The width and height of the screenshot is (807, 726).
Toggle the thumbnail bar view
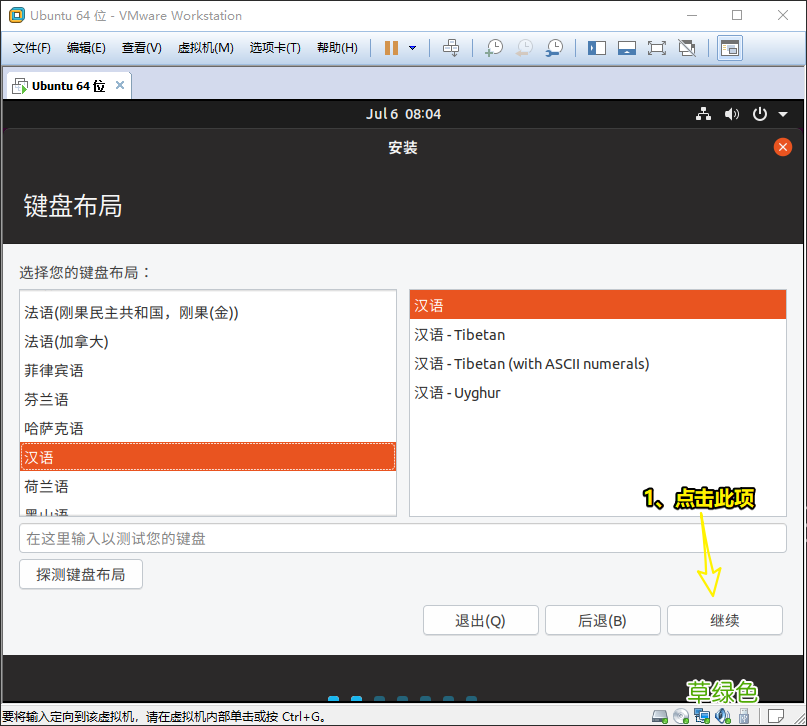click(x=627, y=48)
